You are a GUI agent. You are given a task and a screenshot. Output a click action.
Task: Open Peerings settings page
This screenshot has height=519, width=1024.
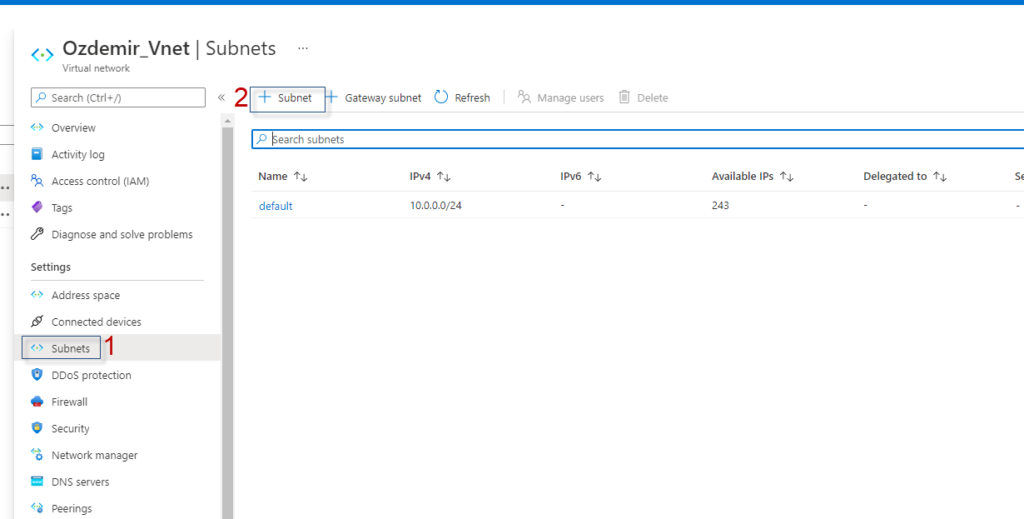(71, 509)
